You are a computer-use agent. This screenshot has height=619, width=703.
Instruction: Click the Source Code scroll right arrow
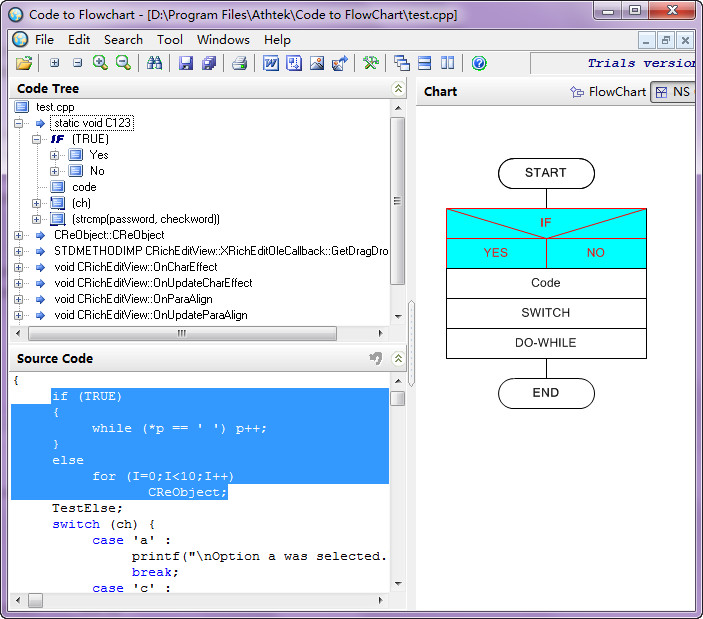pos(381,600)
